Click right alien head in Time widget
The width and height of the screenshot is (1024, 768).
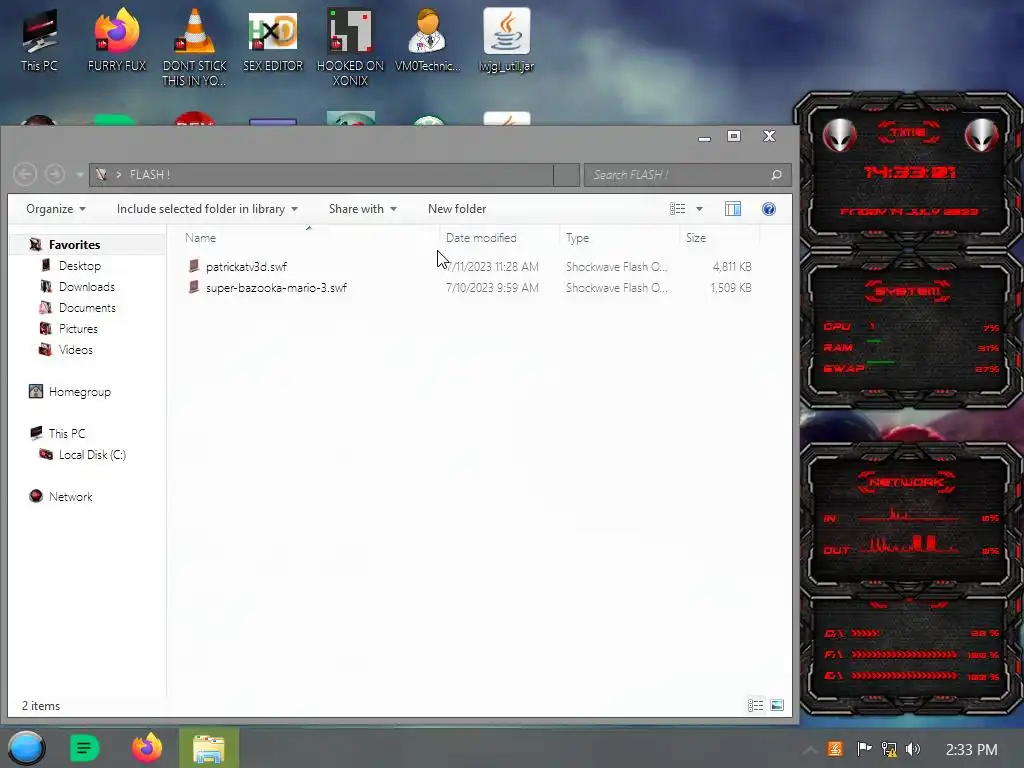pos(982,135)
